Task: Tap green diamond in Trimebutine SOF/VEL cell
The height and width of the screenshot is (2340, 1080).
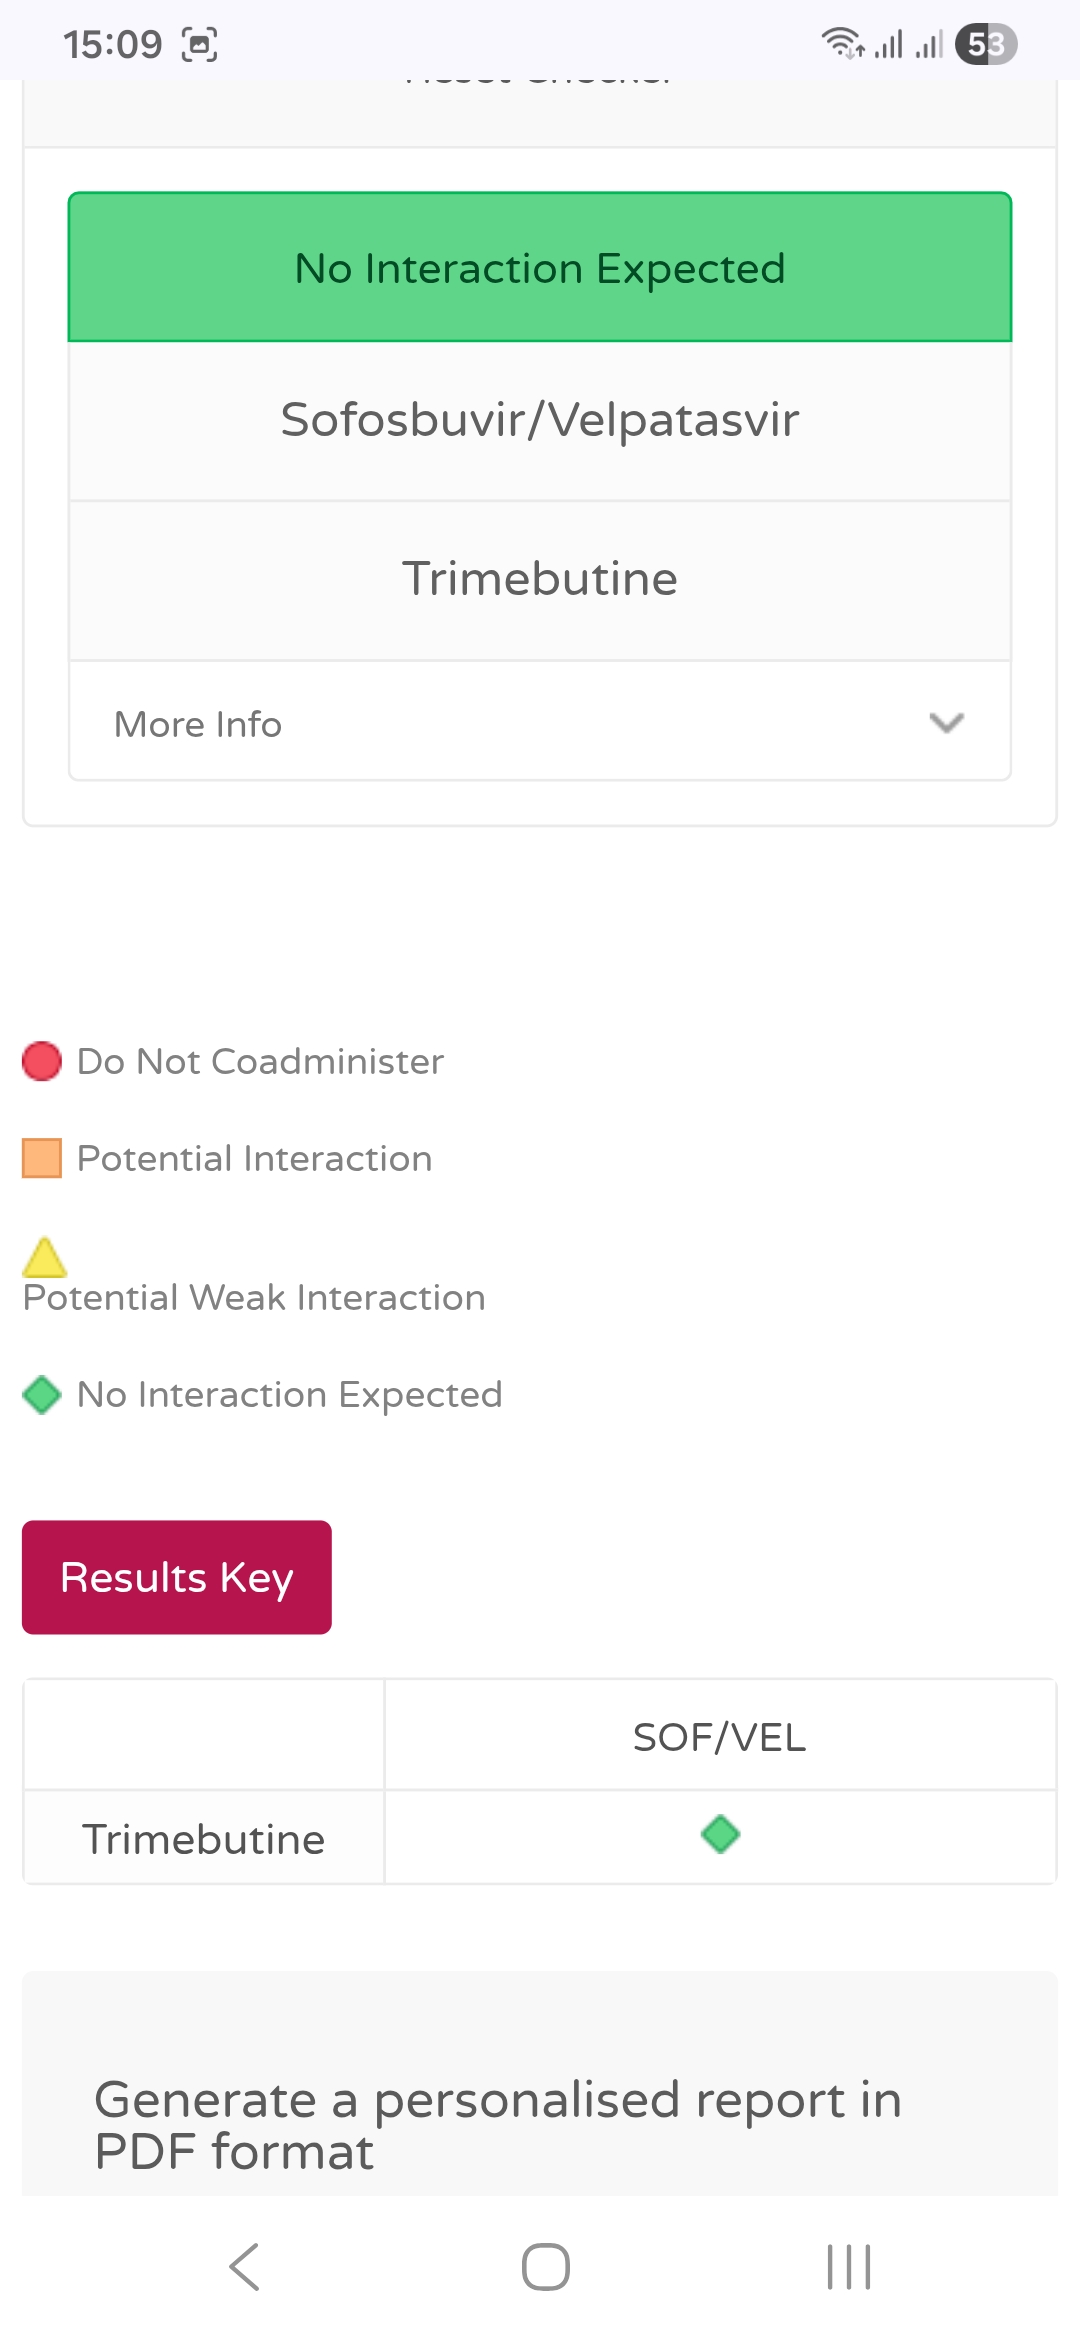Action: point(720,1834)
